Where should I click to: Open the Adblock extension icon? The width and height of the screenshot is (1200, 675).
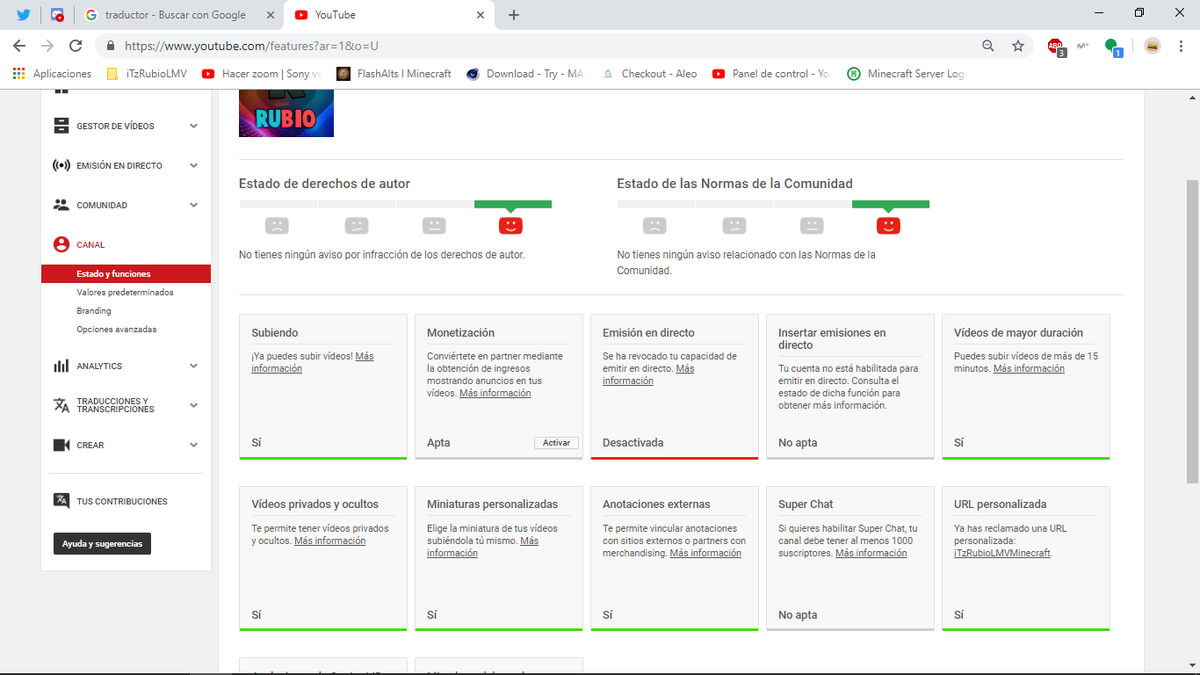(x=1055, y=46)
